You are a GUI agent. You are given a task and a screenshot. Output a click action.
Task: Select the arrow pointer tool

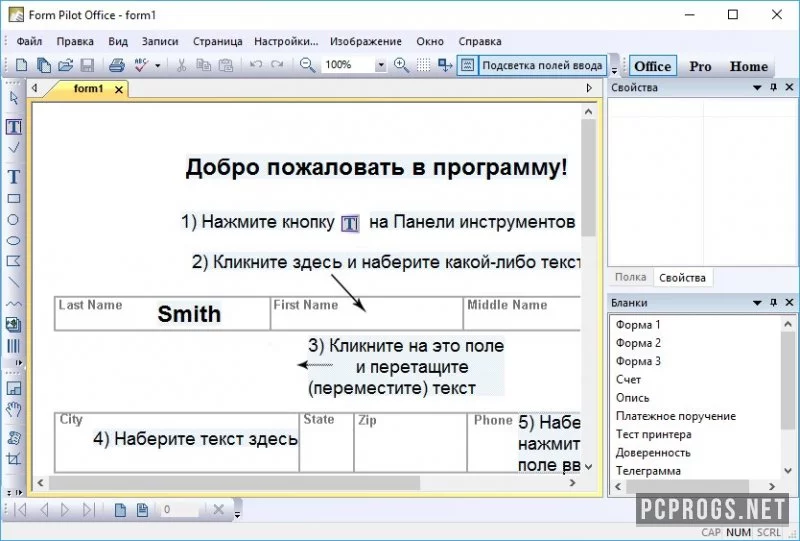pos(14,97)
